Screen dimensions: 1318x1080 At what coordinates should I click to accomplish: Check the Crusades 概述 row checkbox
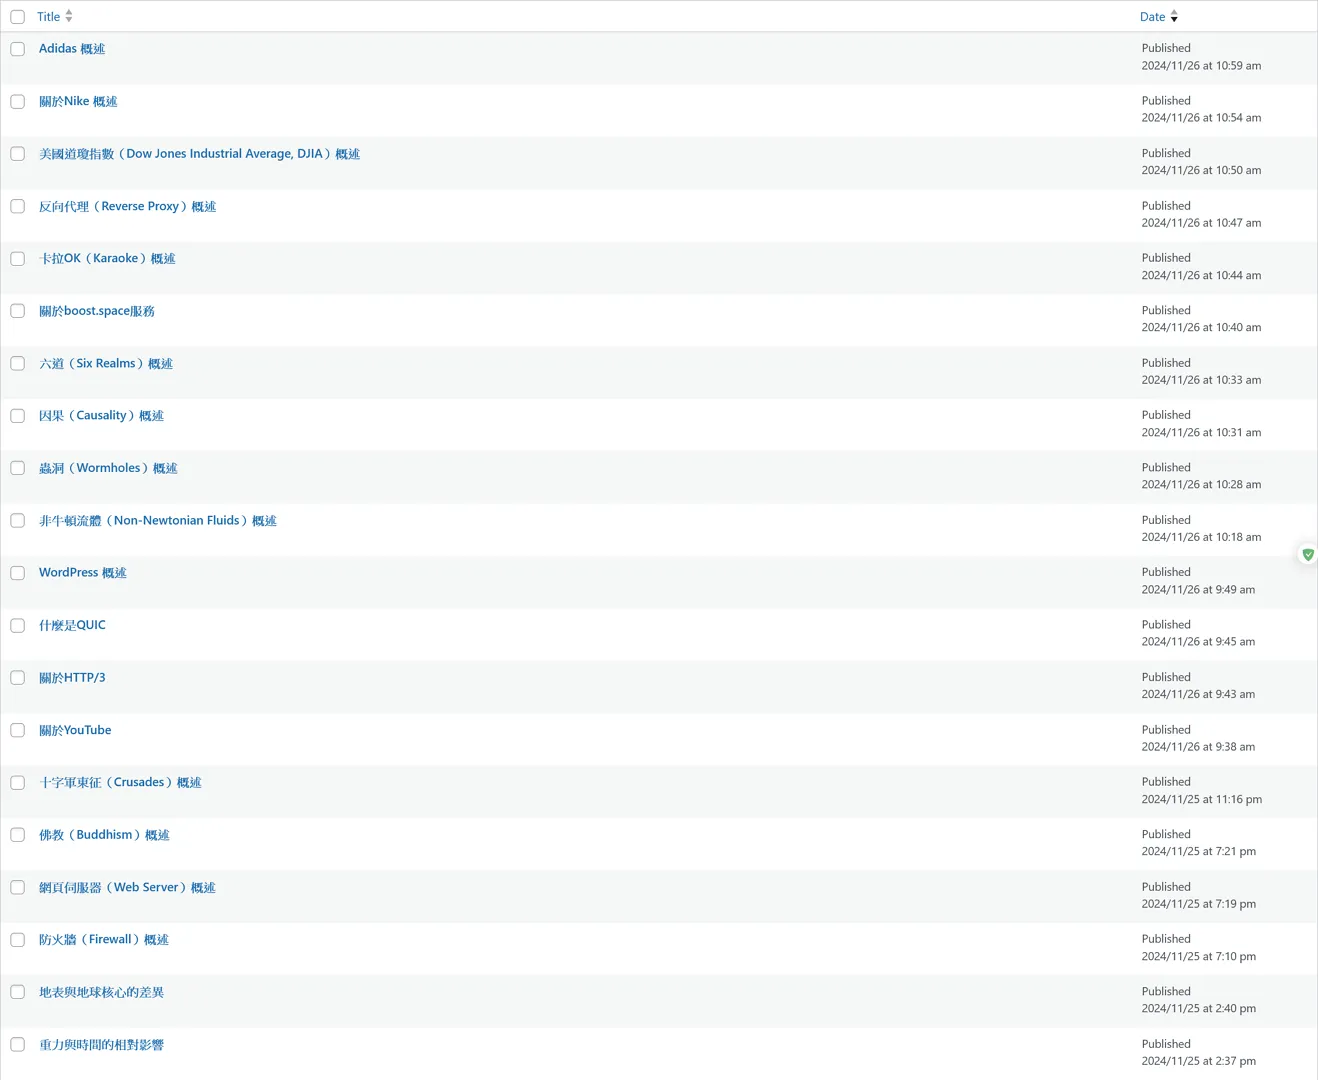coord(18,783)
